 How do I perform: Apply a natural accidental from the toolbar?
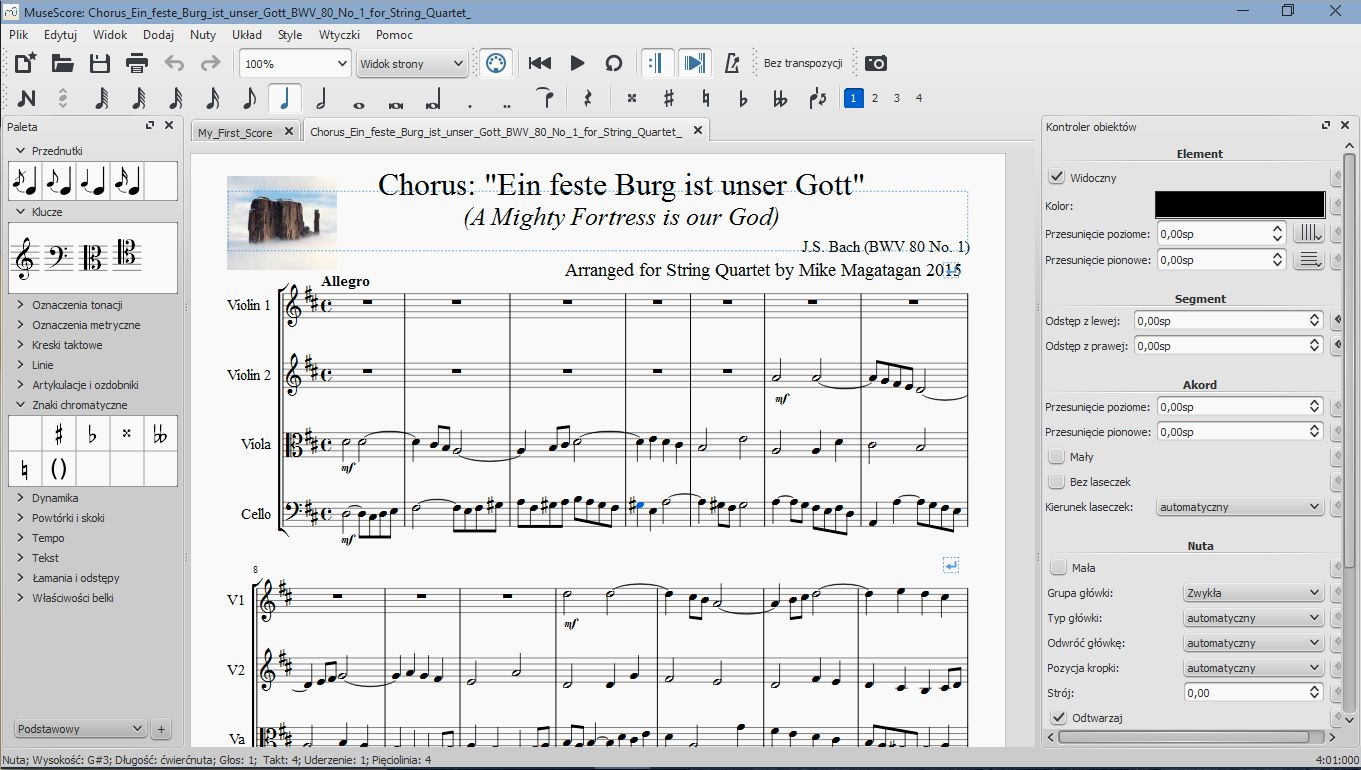pos(706,98)
